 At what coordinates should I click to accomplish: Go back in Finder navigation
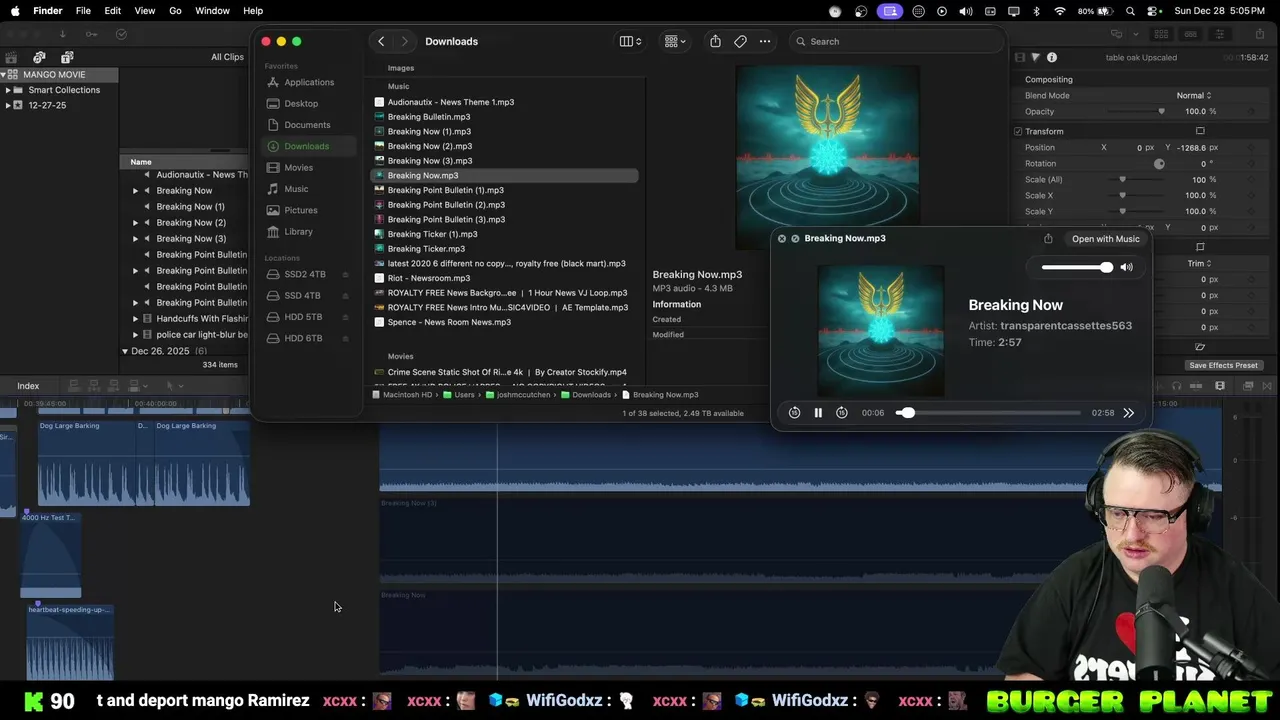(381, 41)
